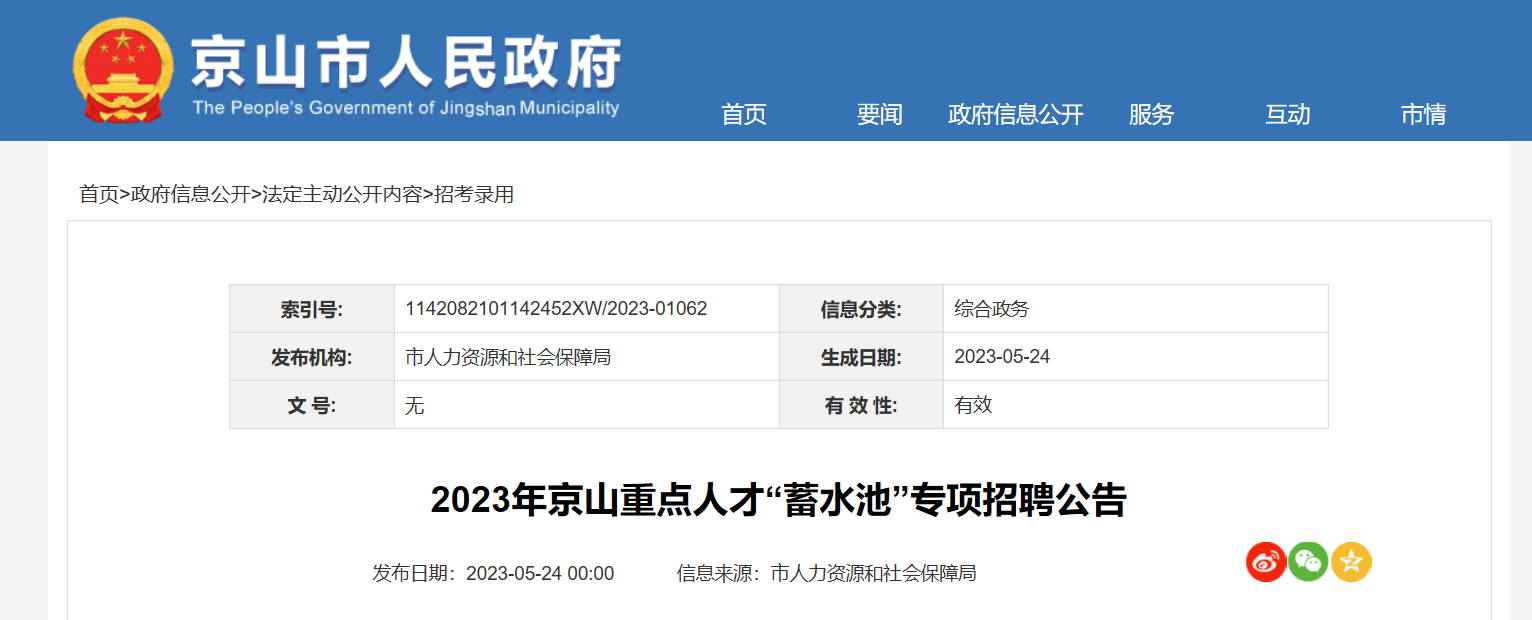
Task: Select index number 1142082101142452XW/2023-01062
Action: pyautogui.click(x=556, y=309)
